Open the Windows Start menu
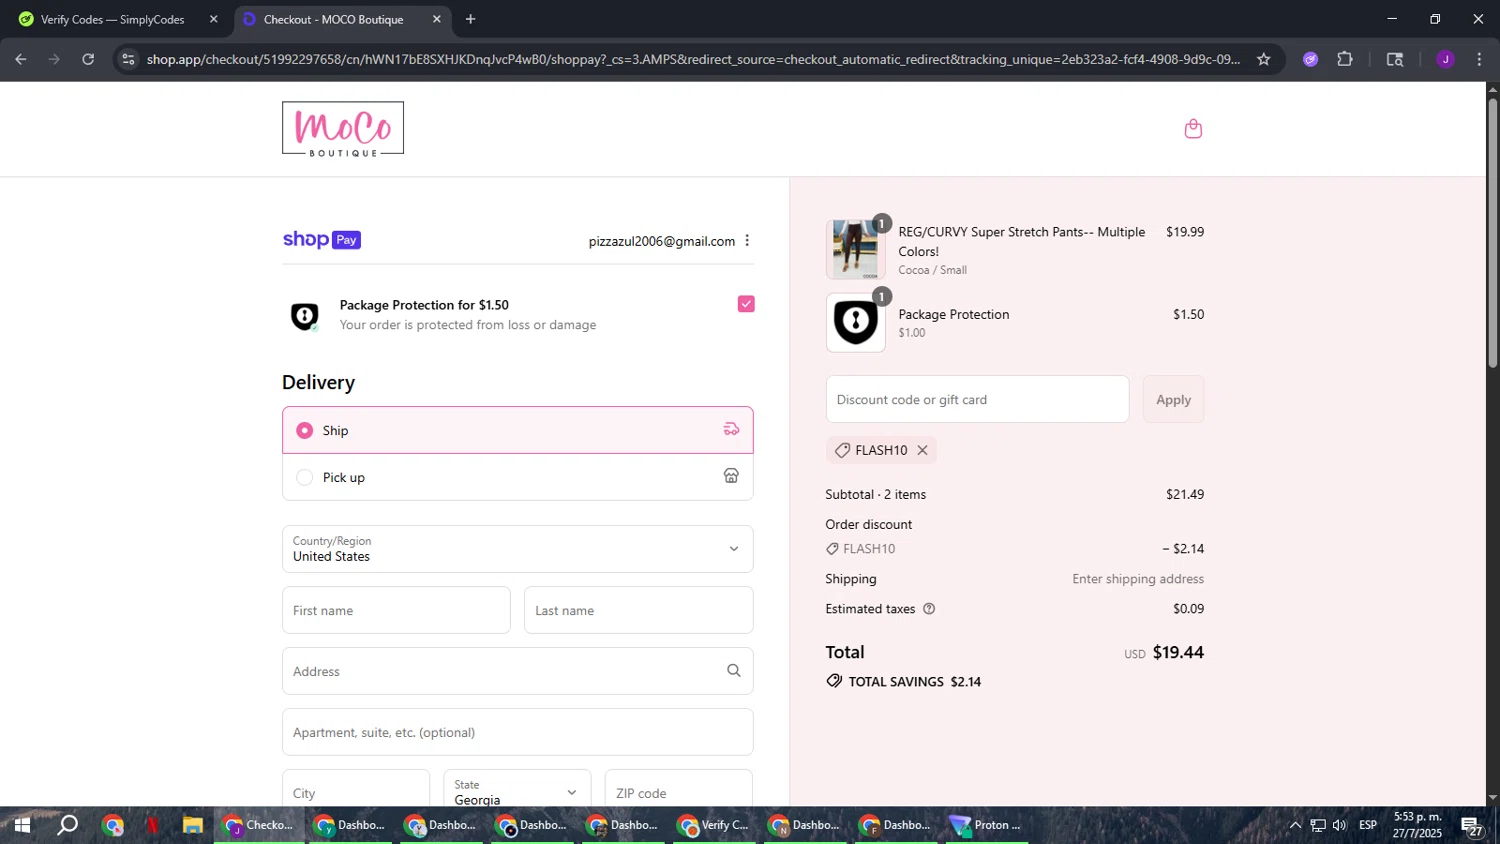The width and height of the screenshot is (1500, 844). (x=22, y=825)
